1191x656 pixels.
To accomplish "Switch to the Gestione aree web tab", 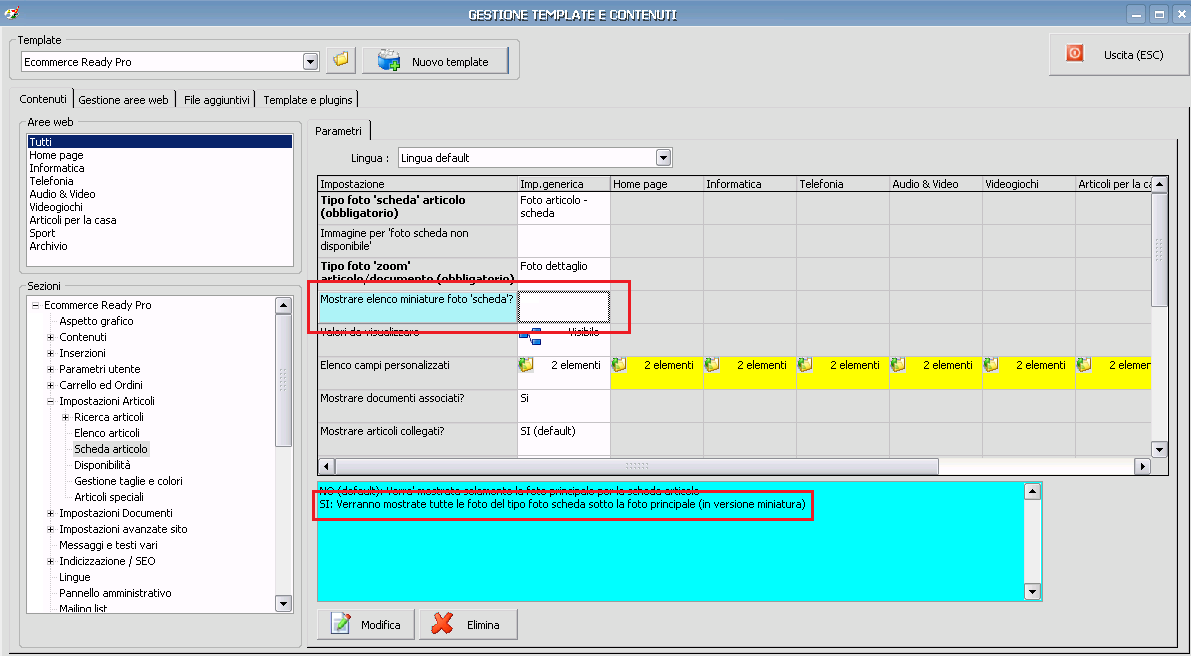I will tap(123, 99).
